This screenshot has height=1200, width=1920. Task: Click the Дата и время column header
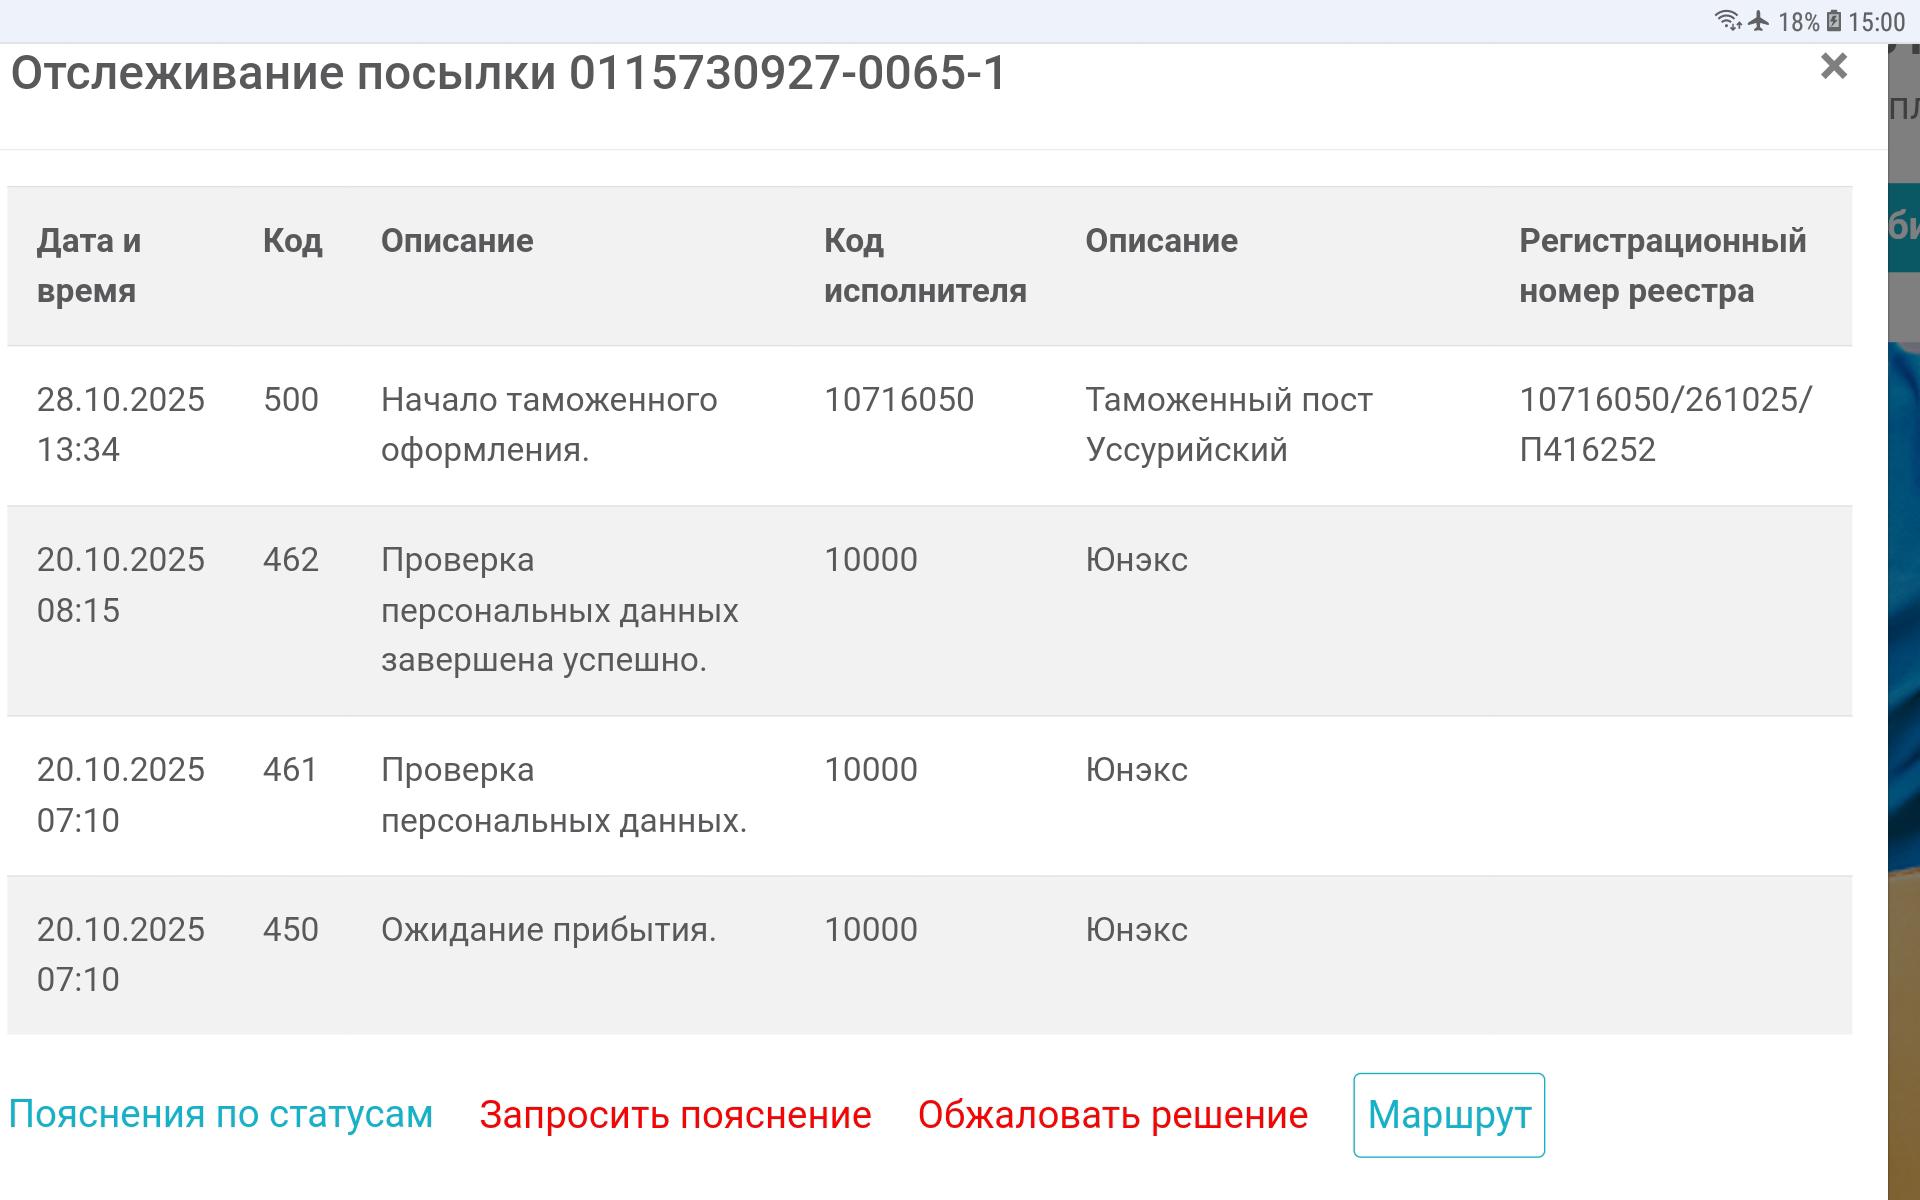[x=89, y=266]
